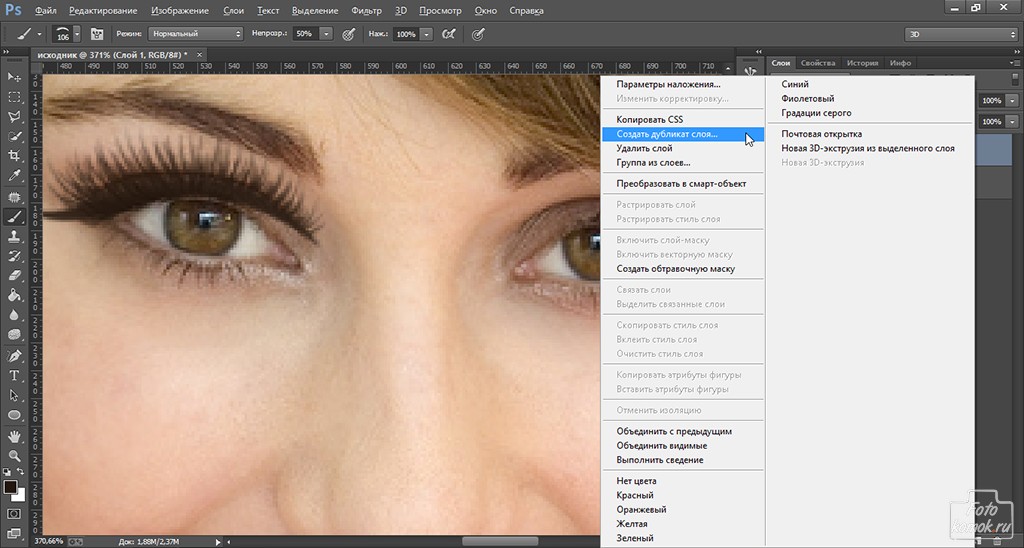Choose Создать дубликат слоя

[682, 134]
